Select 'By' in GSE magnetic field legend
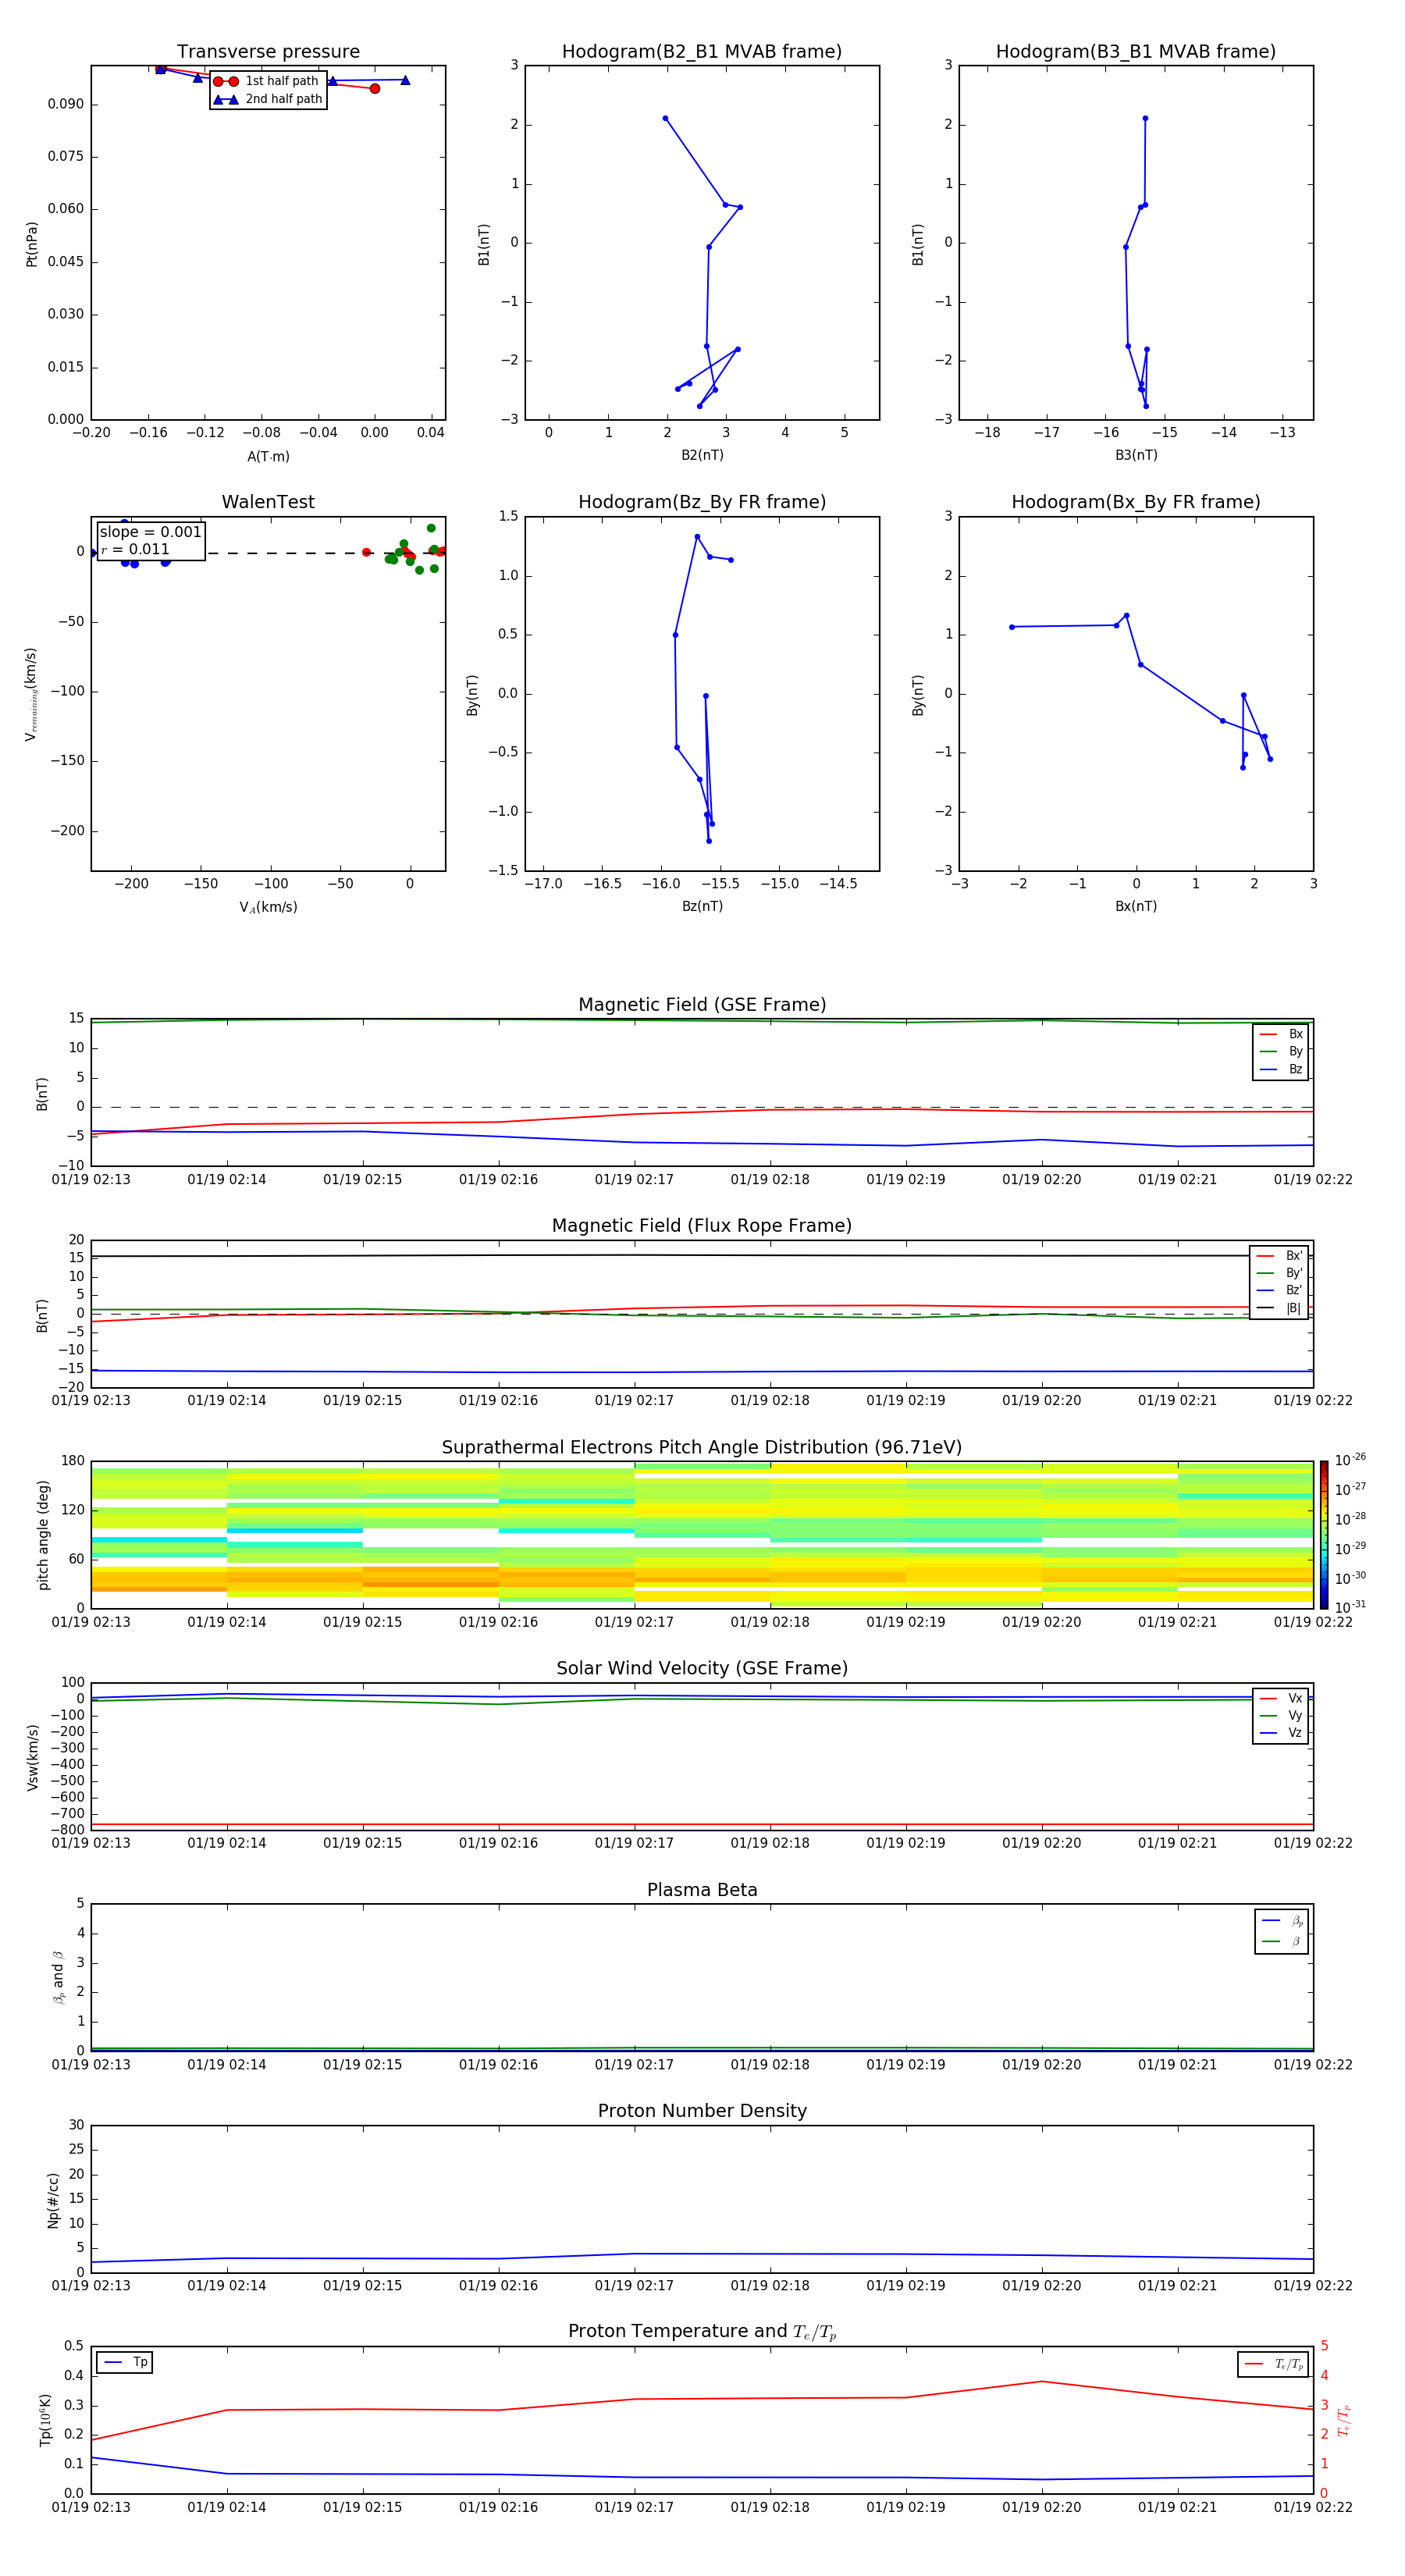Viewport: 1405px width, 2576px height. click(x=1282, y=1052)
